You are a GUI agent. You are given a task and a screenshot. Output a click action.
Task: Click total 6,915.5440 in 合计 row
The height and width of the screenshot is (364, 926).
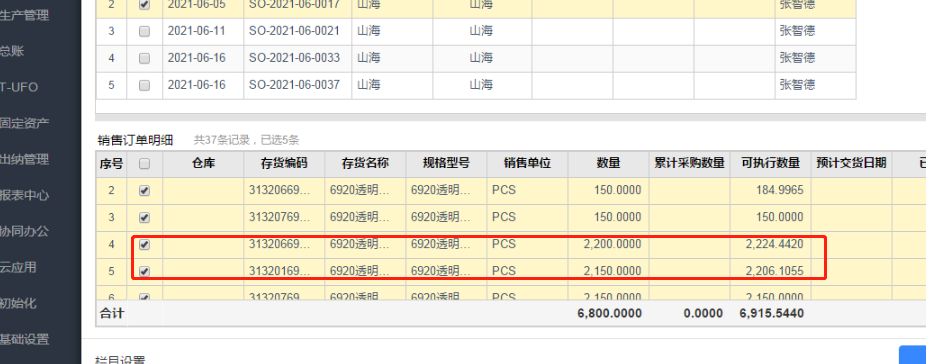coord(771,313)
